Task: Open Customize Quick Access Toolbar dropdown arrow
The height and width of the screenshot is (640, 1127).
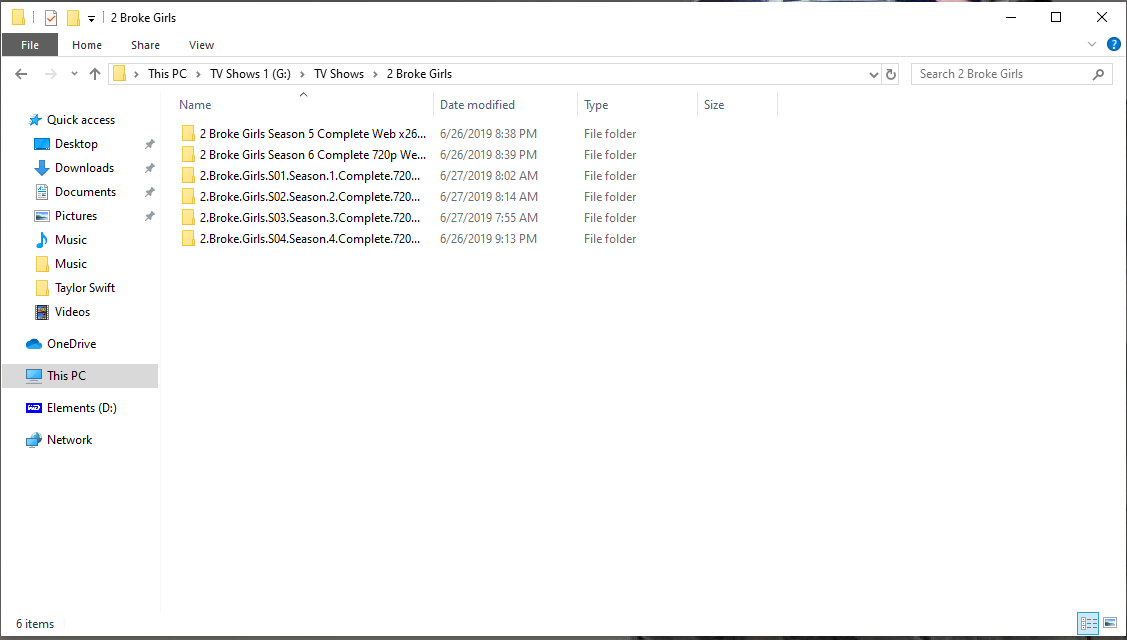Action: coord(91,19)
